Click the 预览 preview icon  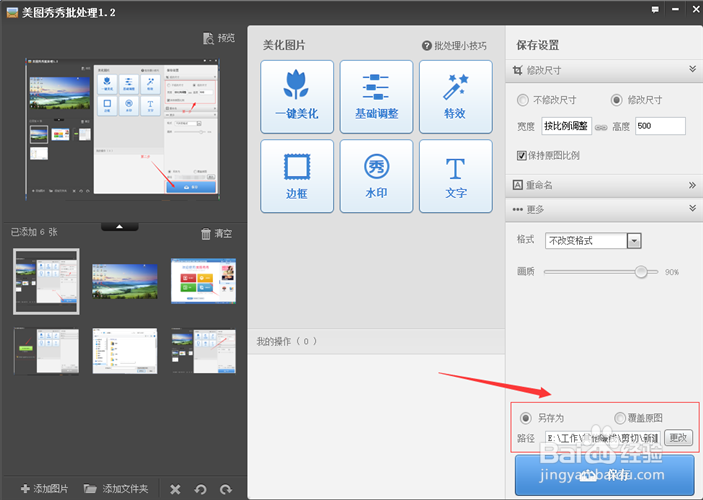pyautogui.click(x=208, y=39)
